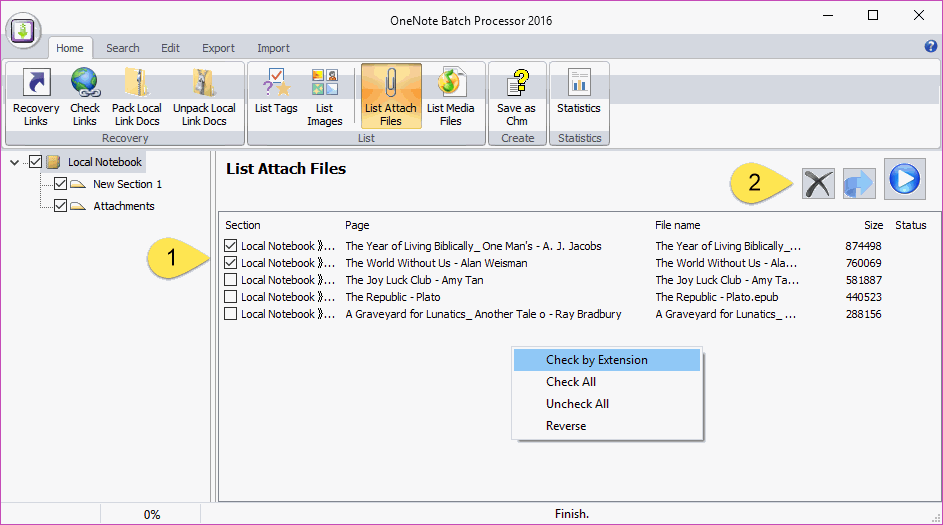
Task: Click size value 288156
Action: coord(863,314)
